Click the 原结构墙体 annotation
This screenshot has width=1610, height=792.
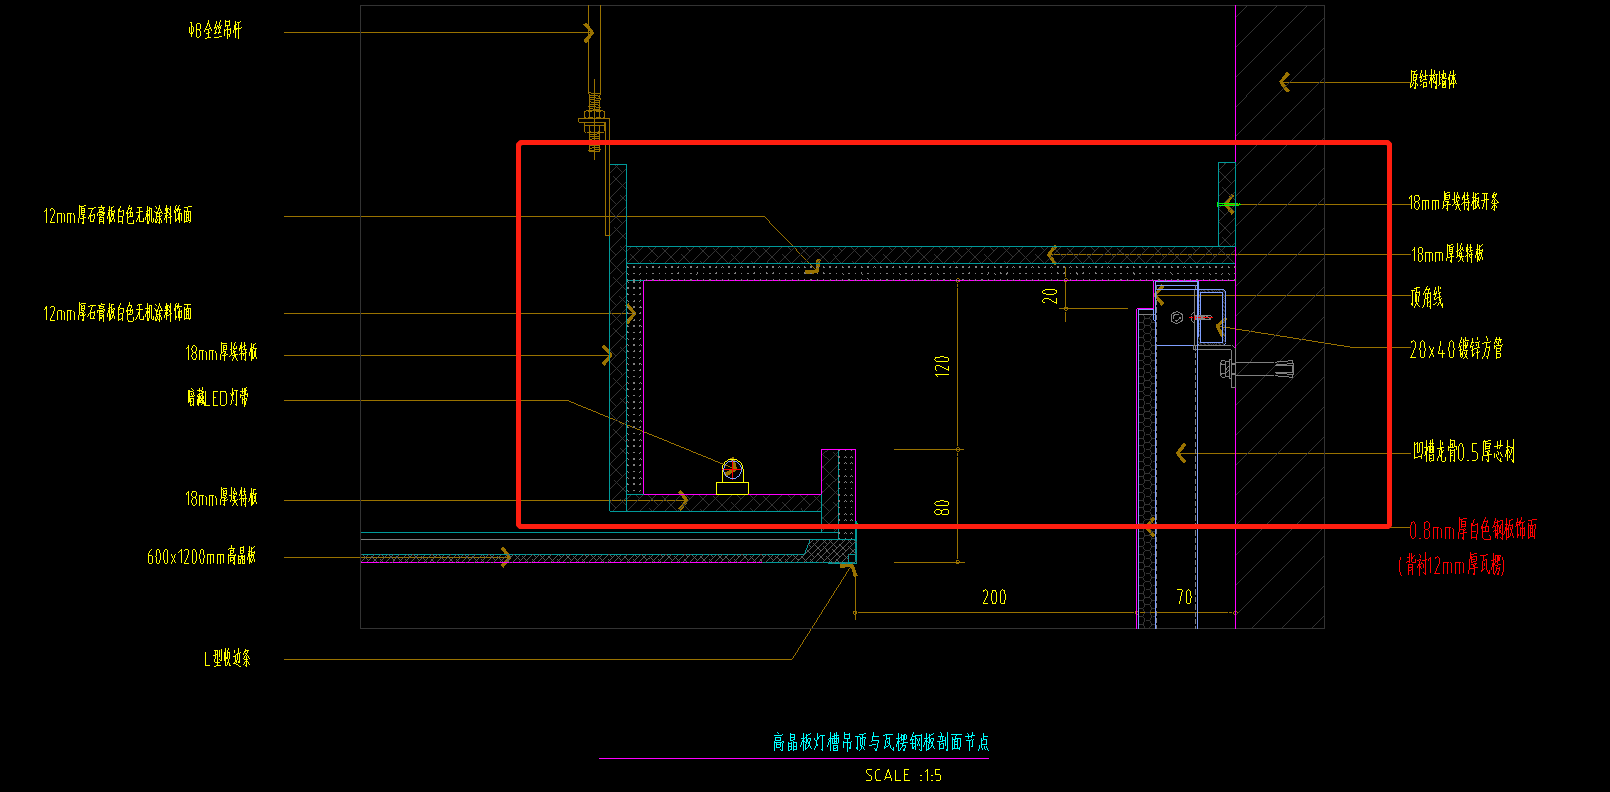(x=1433, y=80)
